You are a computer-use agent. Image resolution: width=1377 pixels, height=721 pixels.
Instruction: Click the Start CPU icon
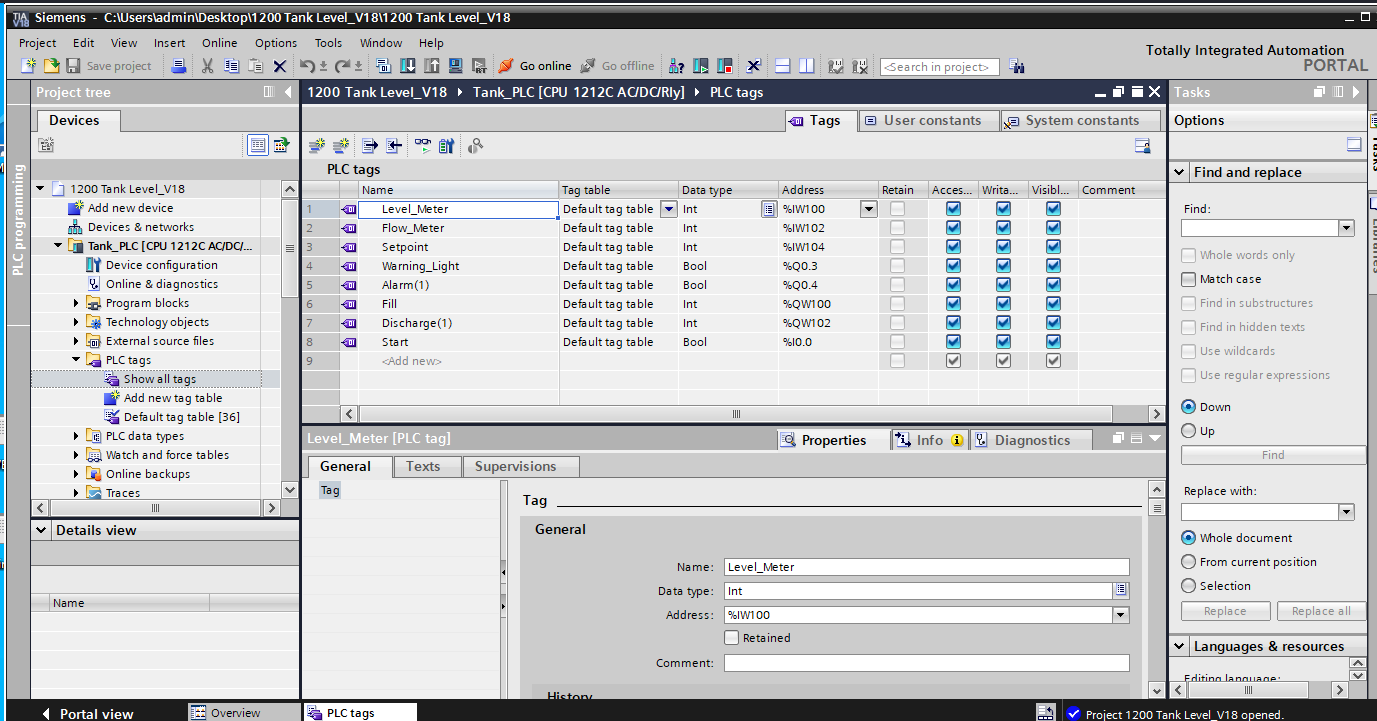[x=701, y=66]
